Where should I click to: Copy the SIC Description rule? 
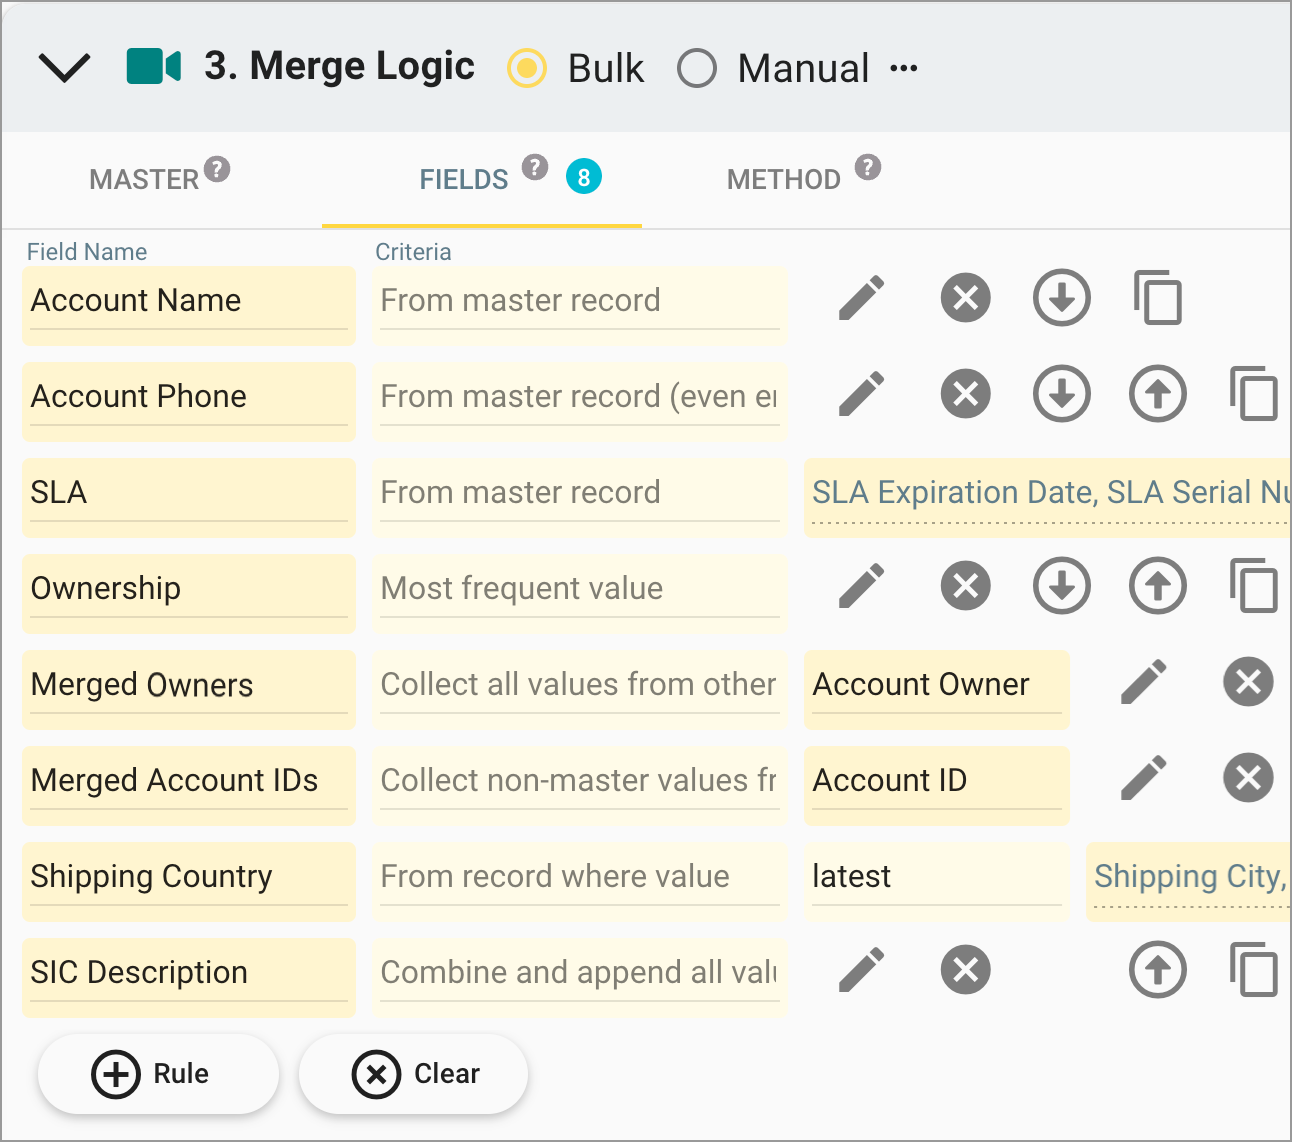click(x=1253, y=970)
